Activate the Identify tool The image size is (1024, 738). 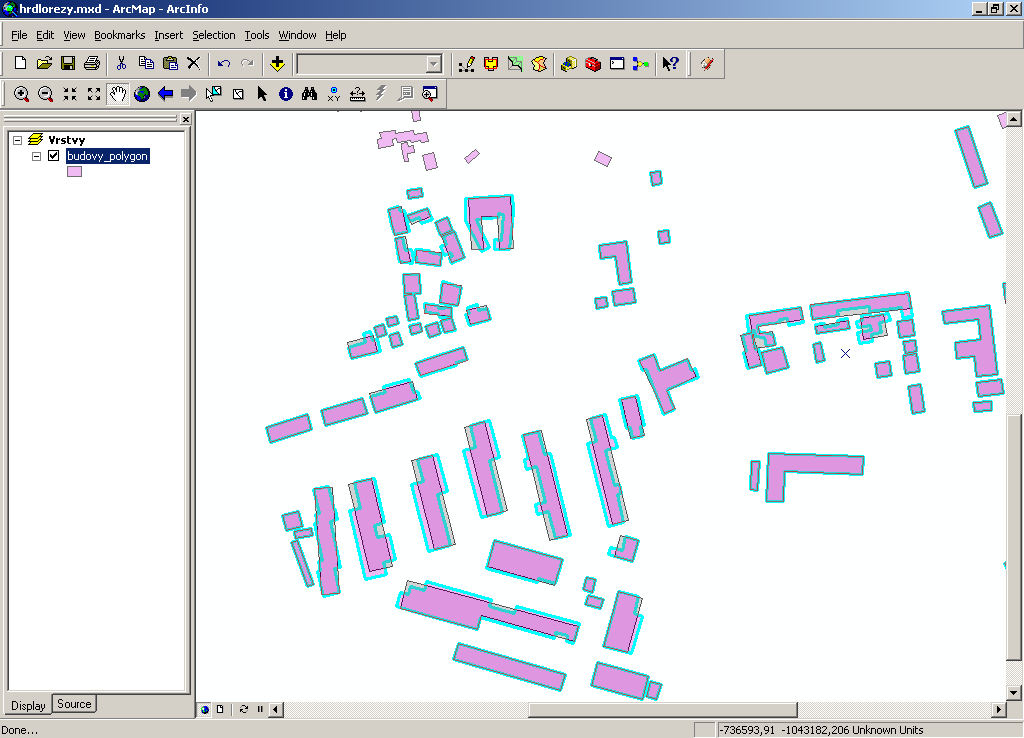pos(285,94)
